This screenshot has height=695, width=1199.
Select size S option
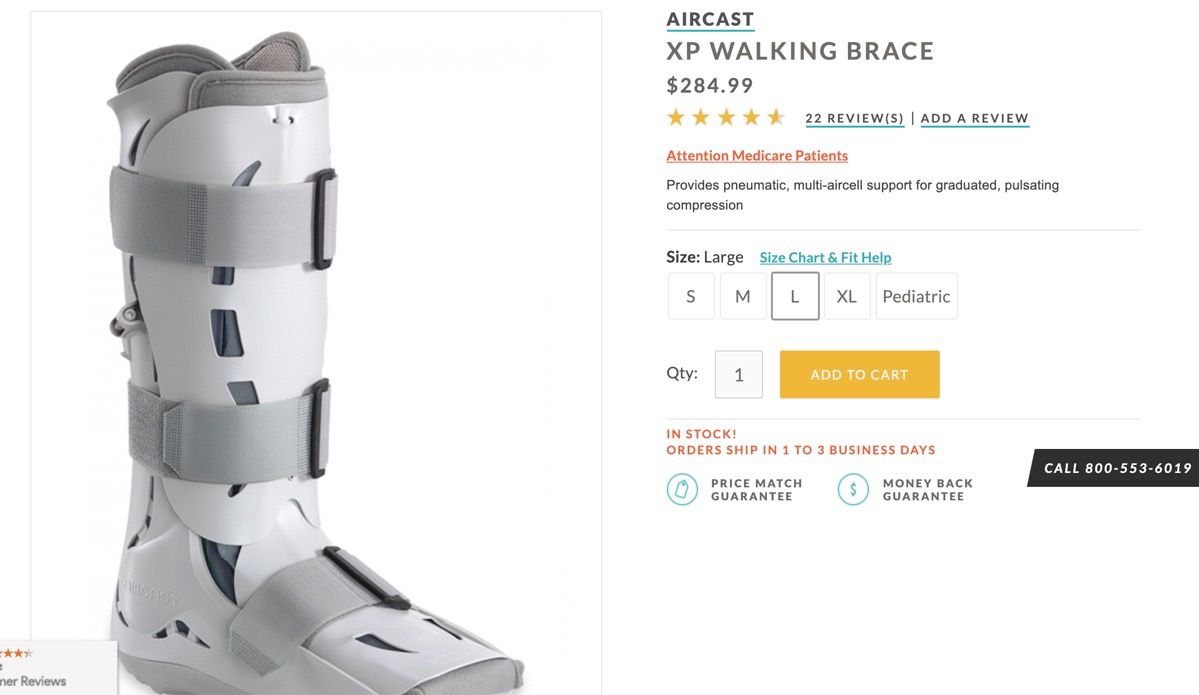(691, 296)
